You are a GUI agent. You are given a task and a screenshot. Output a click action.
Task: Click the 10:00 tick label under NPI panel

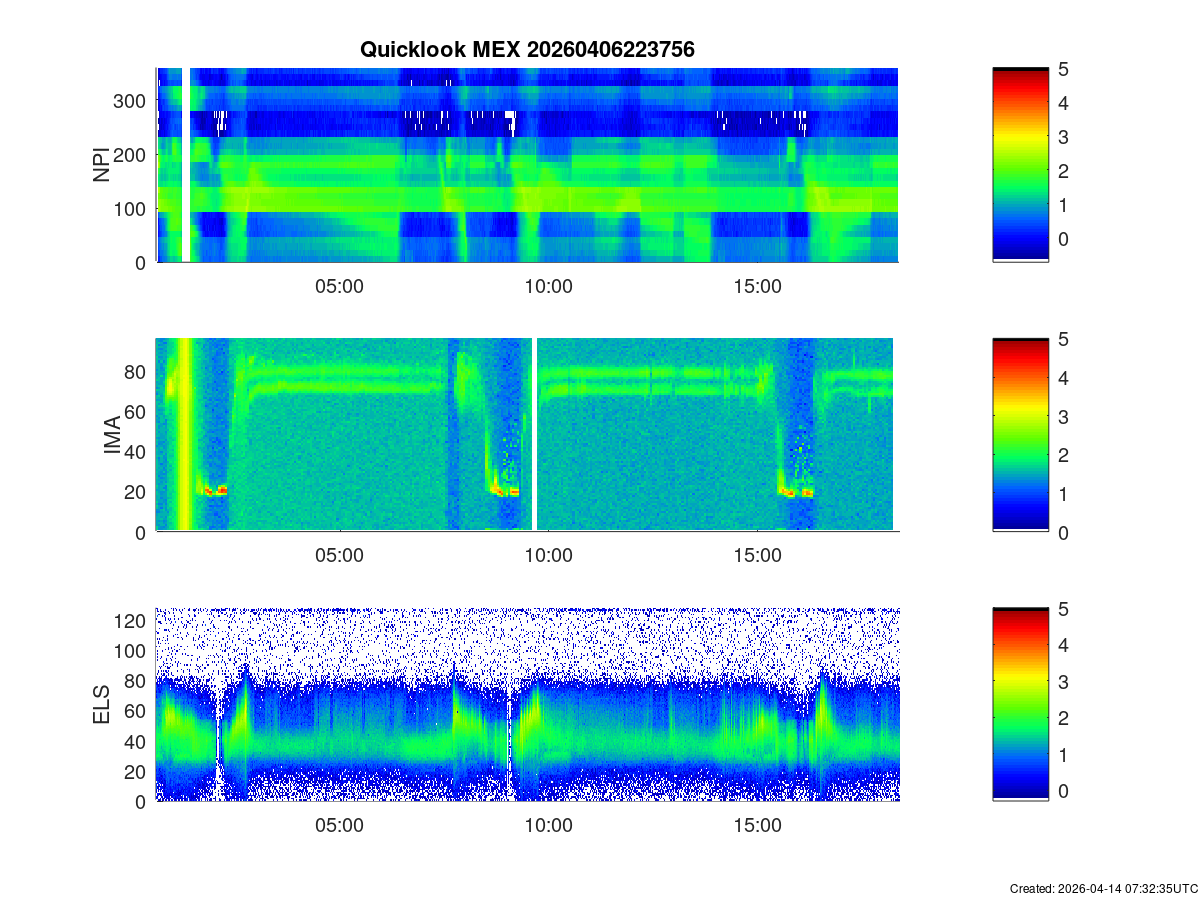coord(548,287)
